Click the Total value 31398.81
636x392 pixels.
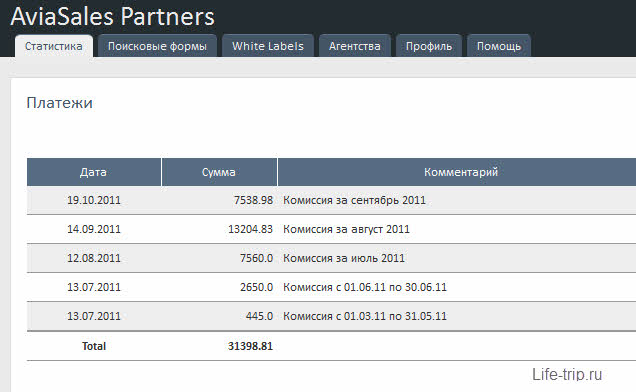(x=250, y=346)
